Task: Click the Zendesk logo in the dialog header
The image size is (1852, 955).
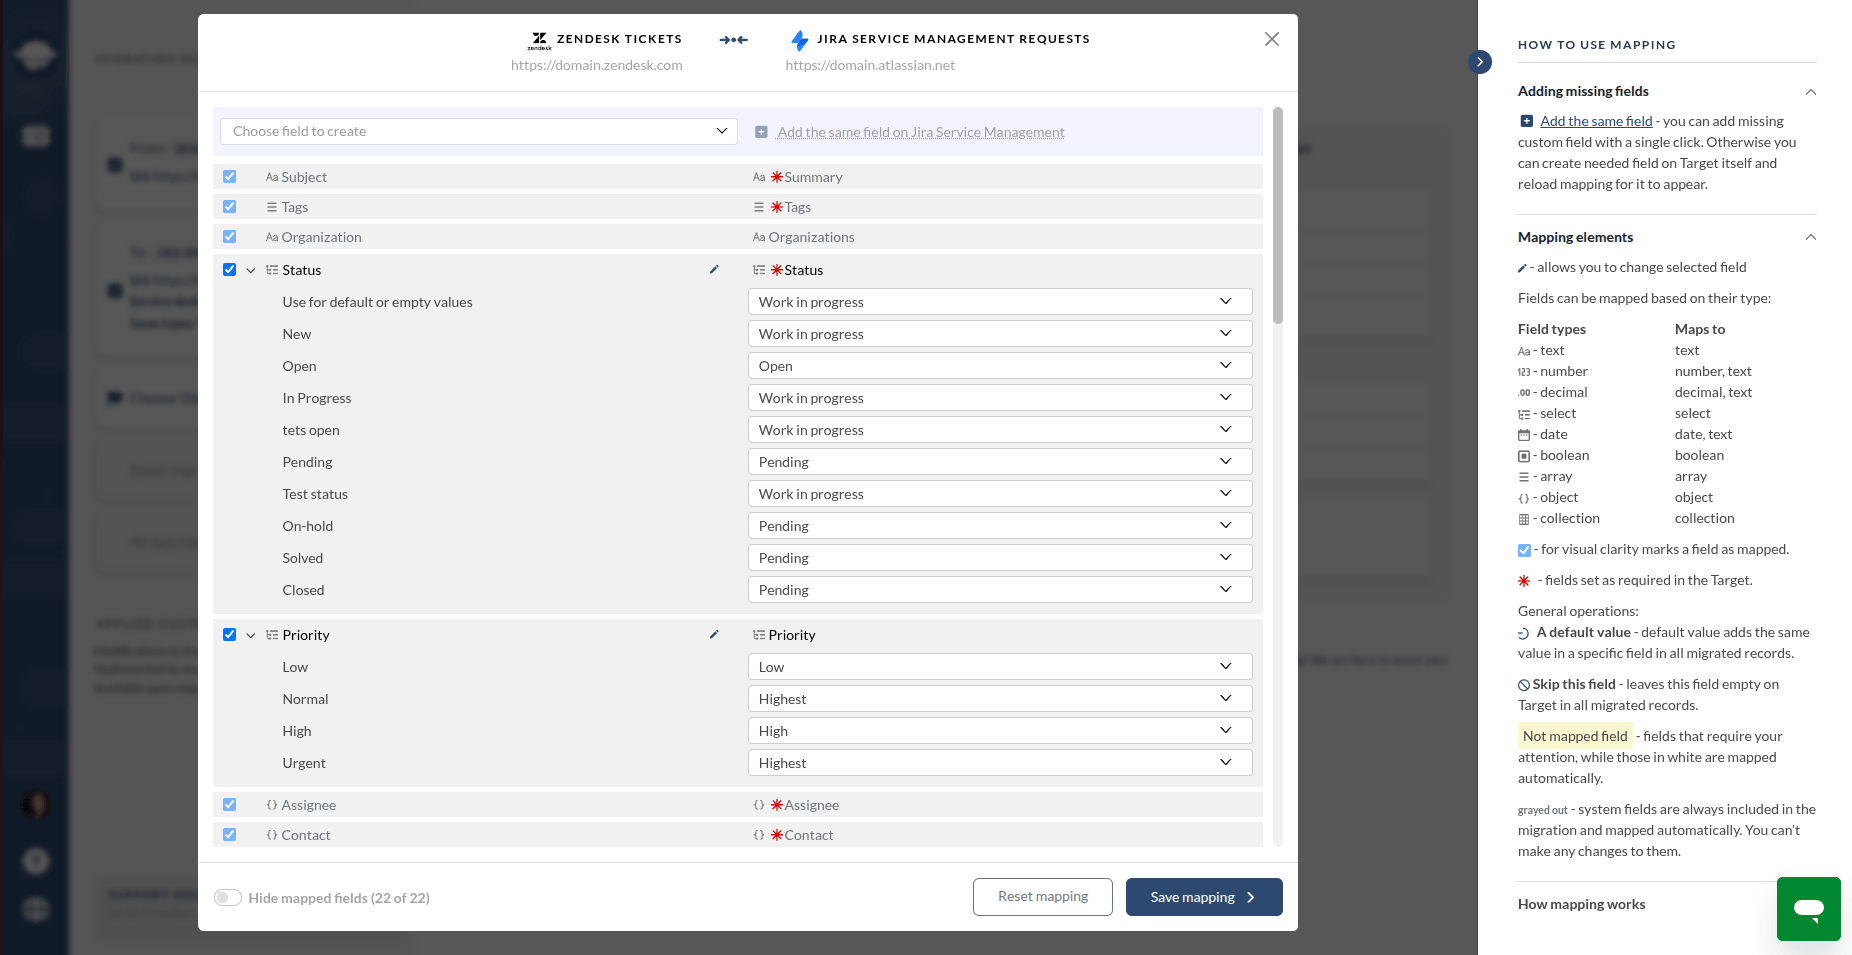Action: [539, 39]
